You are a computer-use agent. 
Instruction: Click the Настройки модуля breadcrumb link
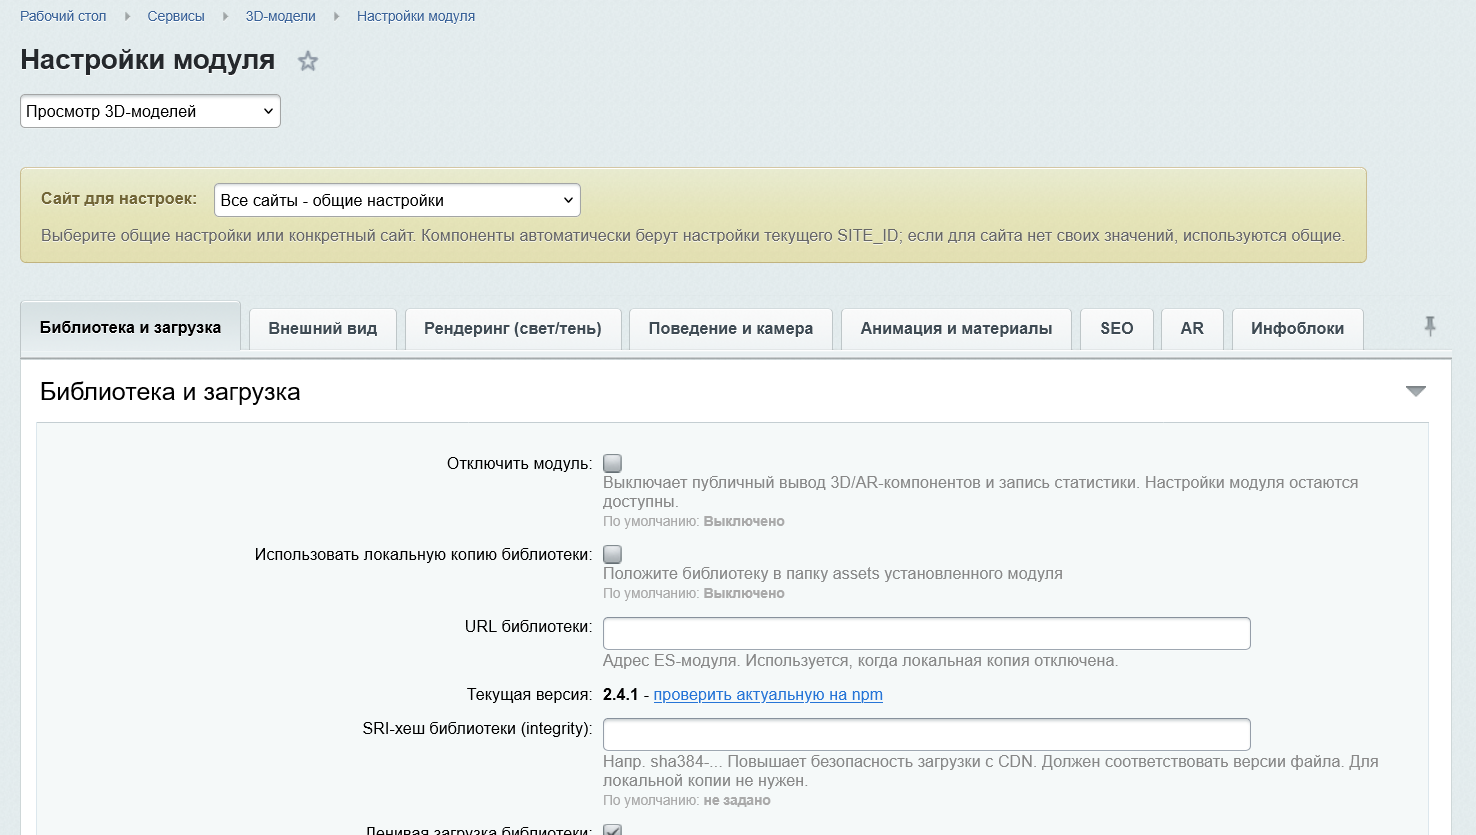pos(416,16)
